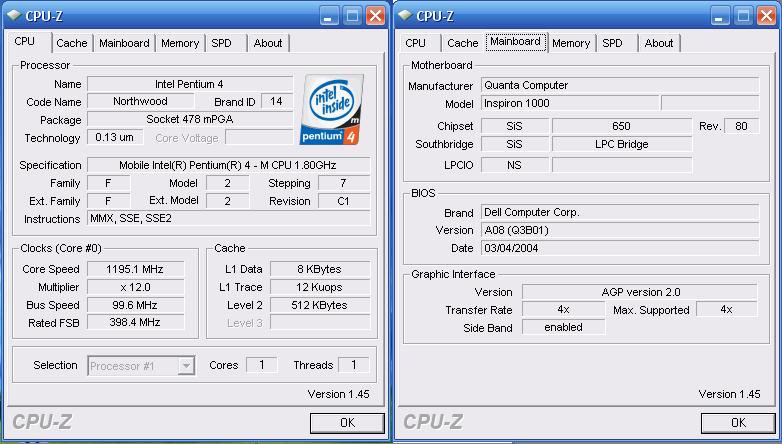Click the L1 Data value 8 KBytes
Viewport: 782px width, 444px height.
point(320,269)
